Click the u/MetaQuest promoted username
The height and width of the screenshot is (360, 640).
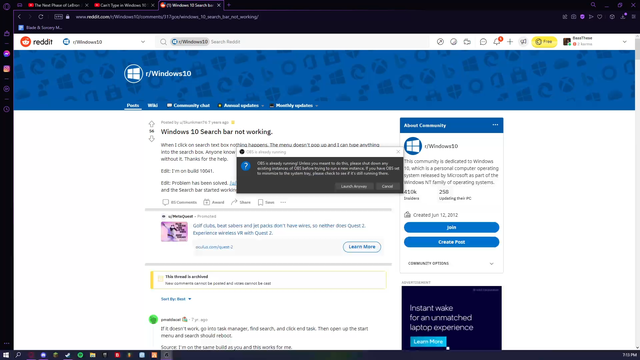pos(180,216)
